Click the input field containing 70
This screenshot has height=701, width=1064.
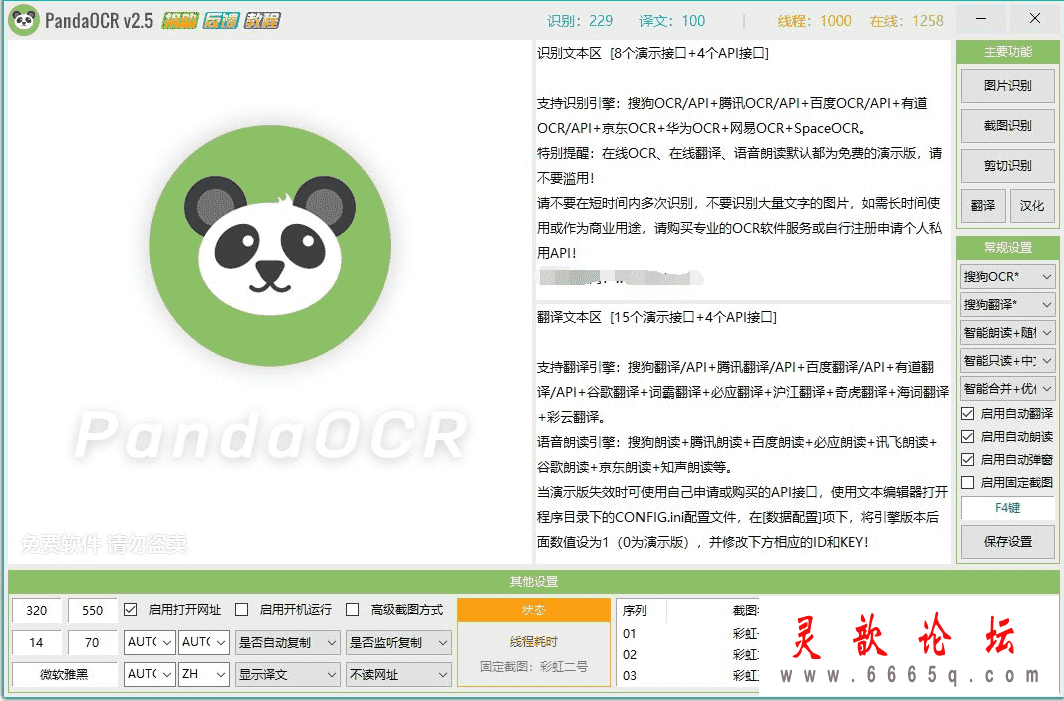[x=92, y=642]
